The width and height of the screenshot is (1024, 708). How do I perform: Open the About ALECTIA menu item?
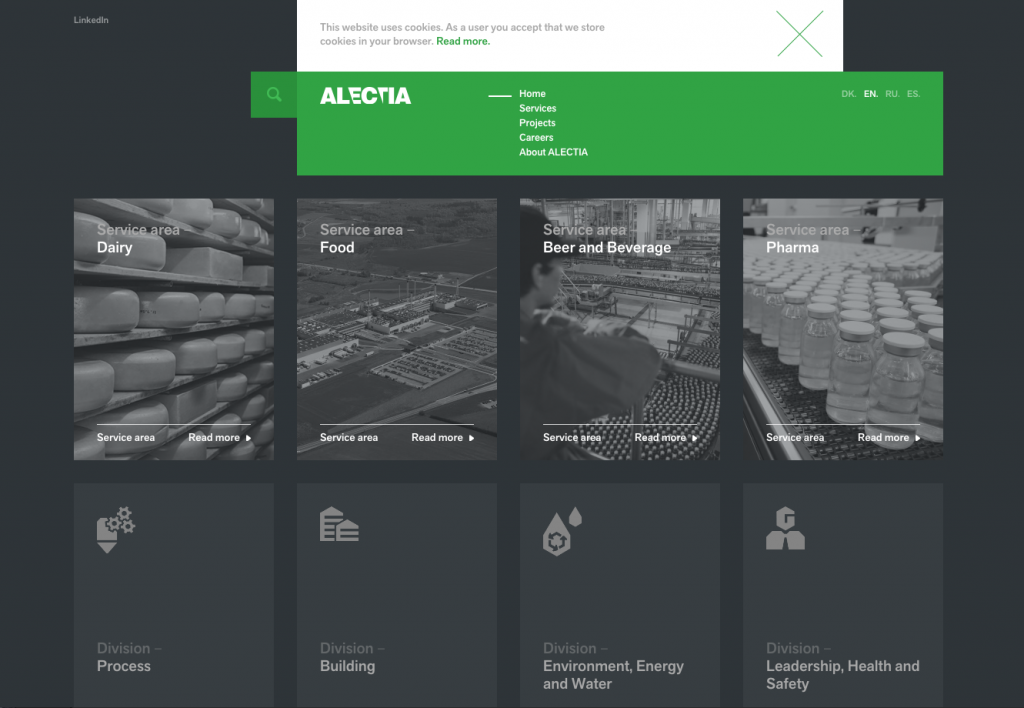[553, 152]
